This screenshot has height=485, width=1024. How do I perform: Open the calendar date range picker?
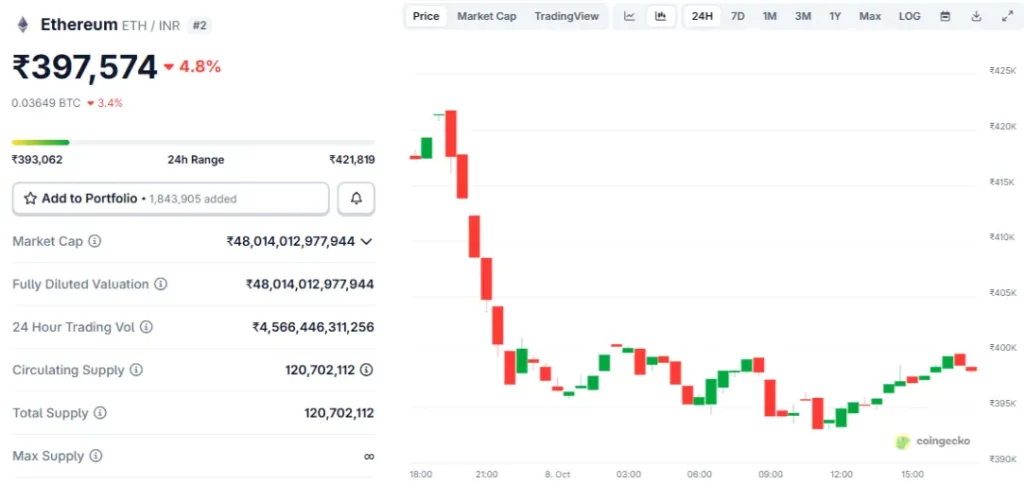(x=945, y=16)
